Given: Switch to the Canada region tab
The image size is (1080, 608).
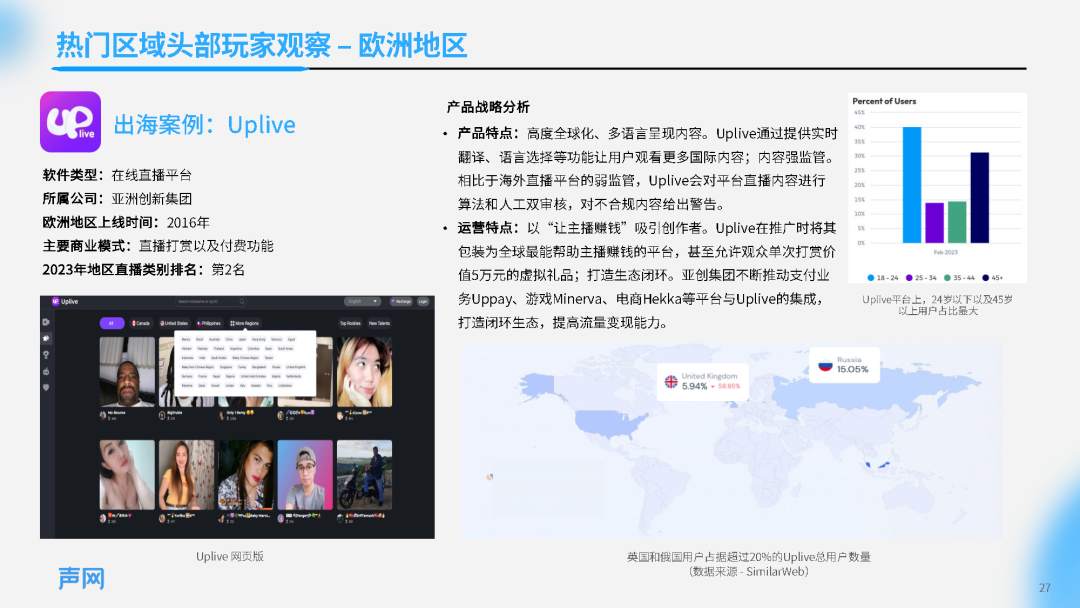Looking at the screenshot, I should pyautogui.click(x=142, y=323).
